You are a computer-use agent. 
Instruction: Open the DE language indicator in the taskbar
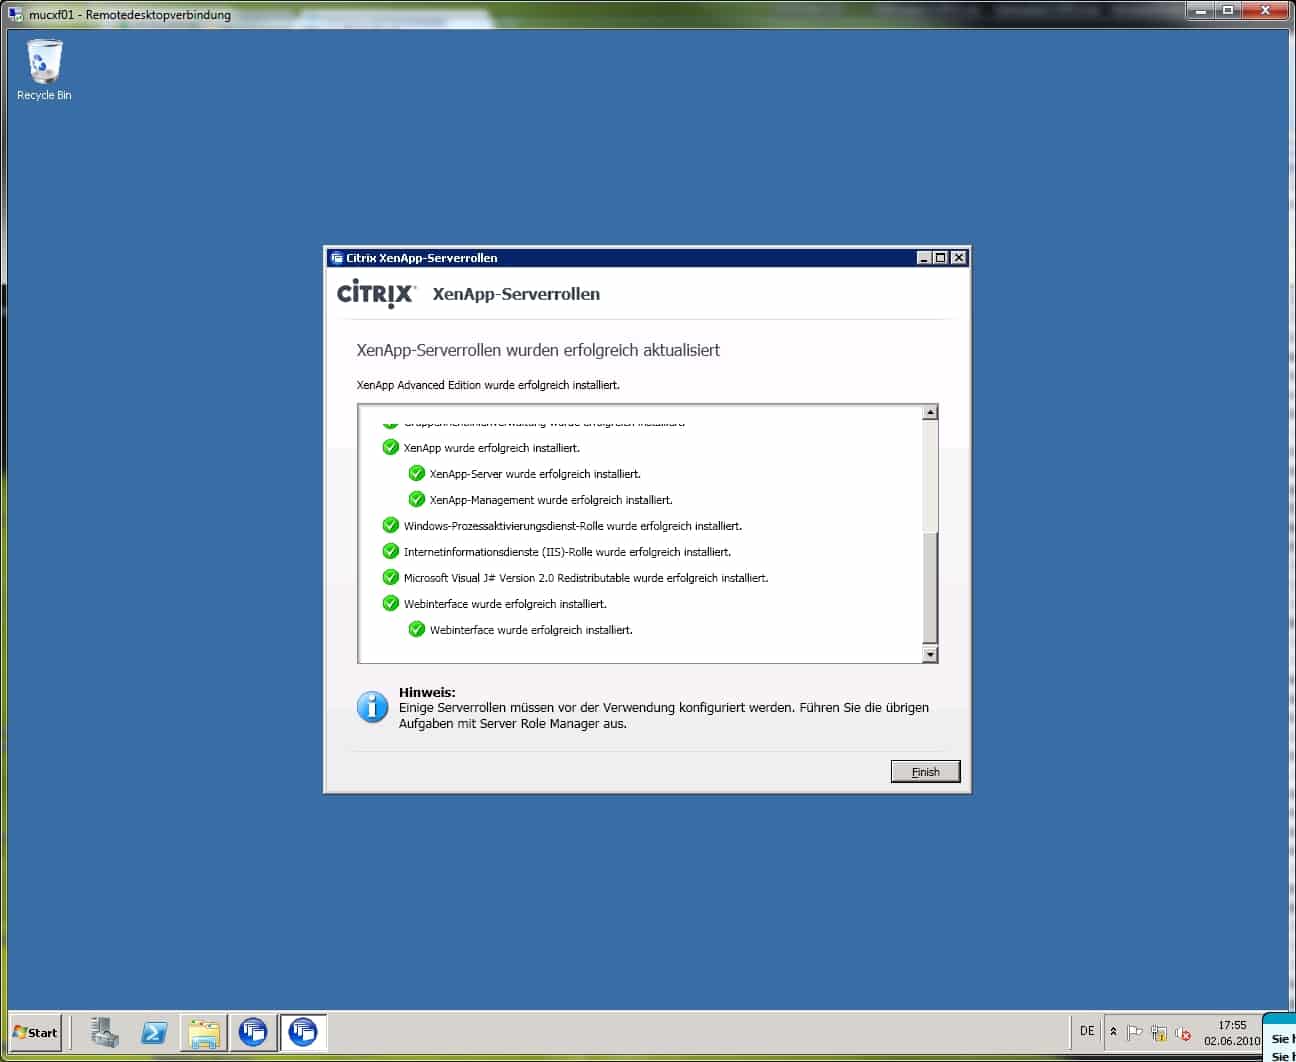pyautogui.click(x=1087, y=1031)
